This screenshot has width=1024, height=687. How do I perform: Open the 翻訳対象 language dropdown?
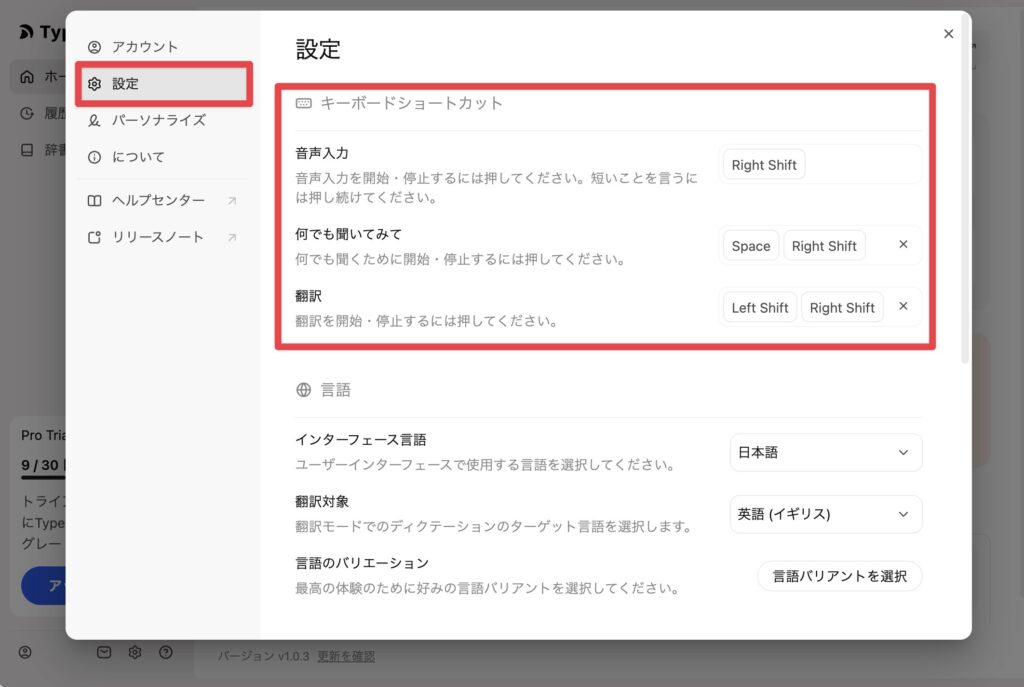coord(825,514)
